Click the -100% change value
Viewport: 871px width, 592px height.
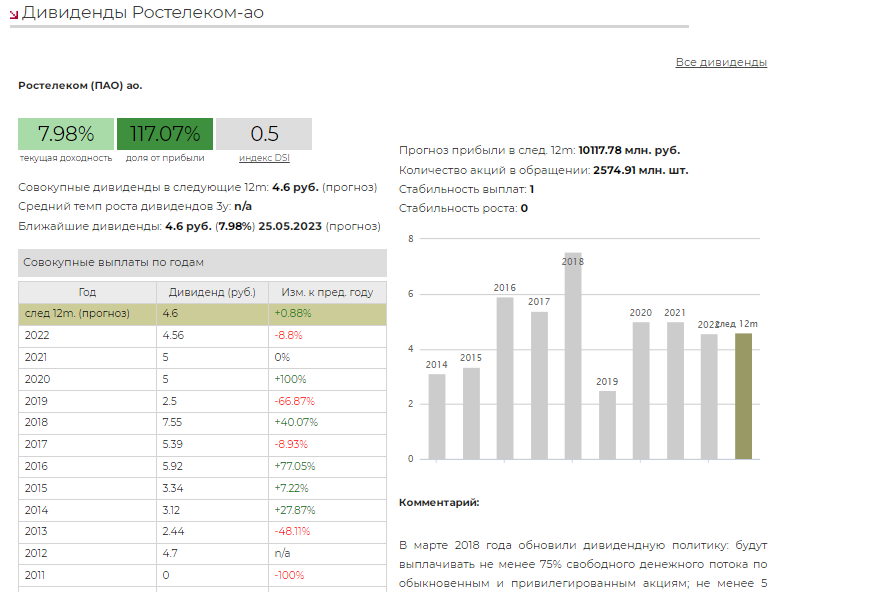coord(289,575)
